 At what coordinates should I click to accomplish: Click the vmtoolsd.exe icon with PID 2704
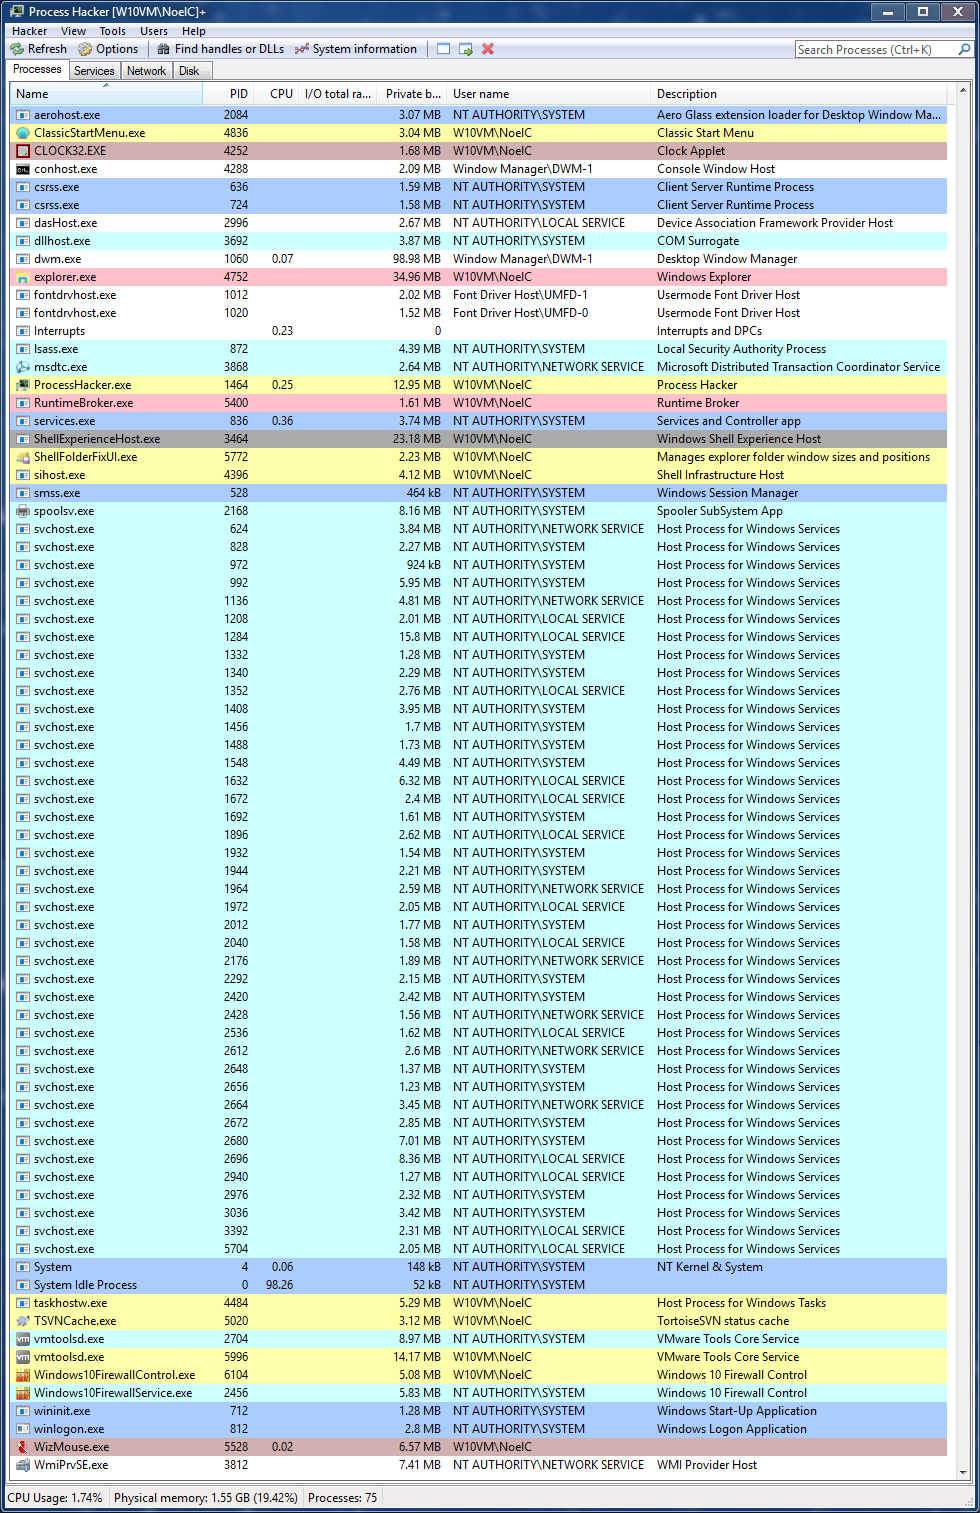[x=23, y=1339]
